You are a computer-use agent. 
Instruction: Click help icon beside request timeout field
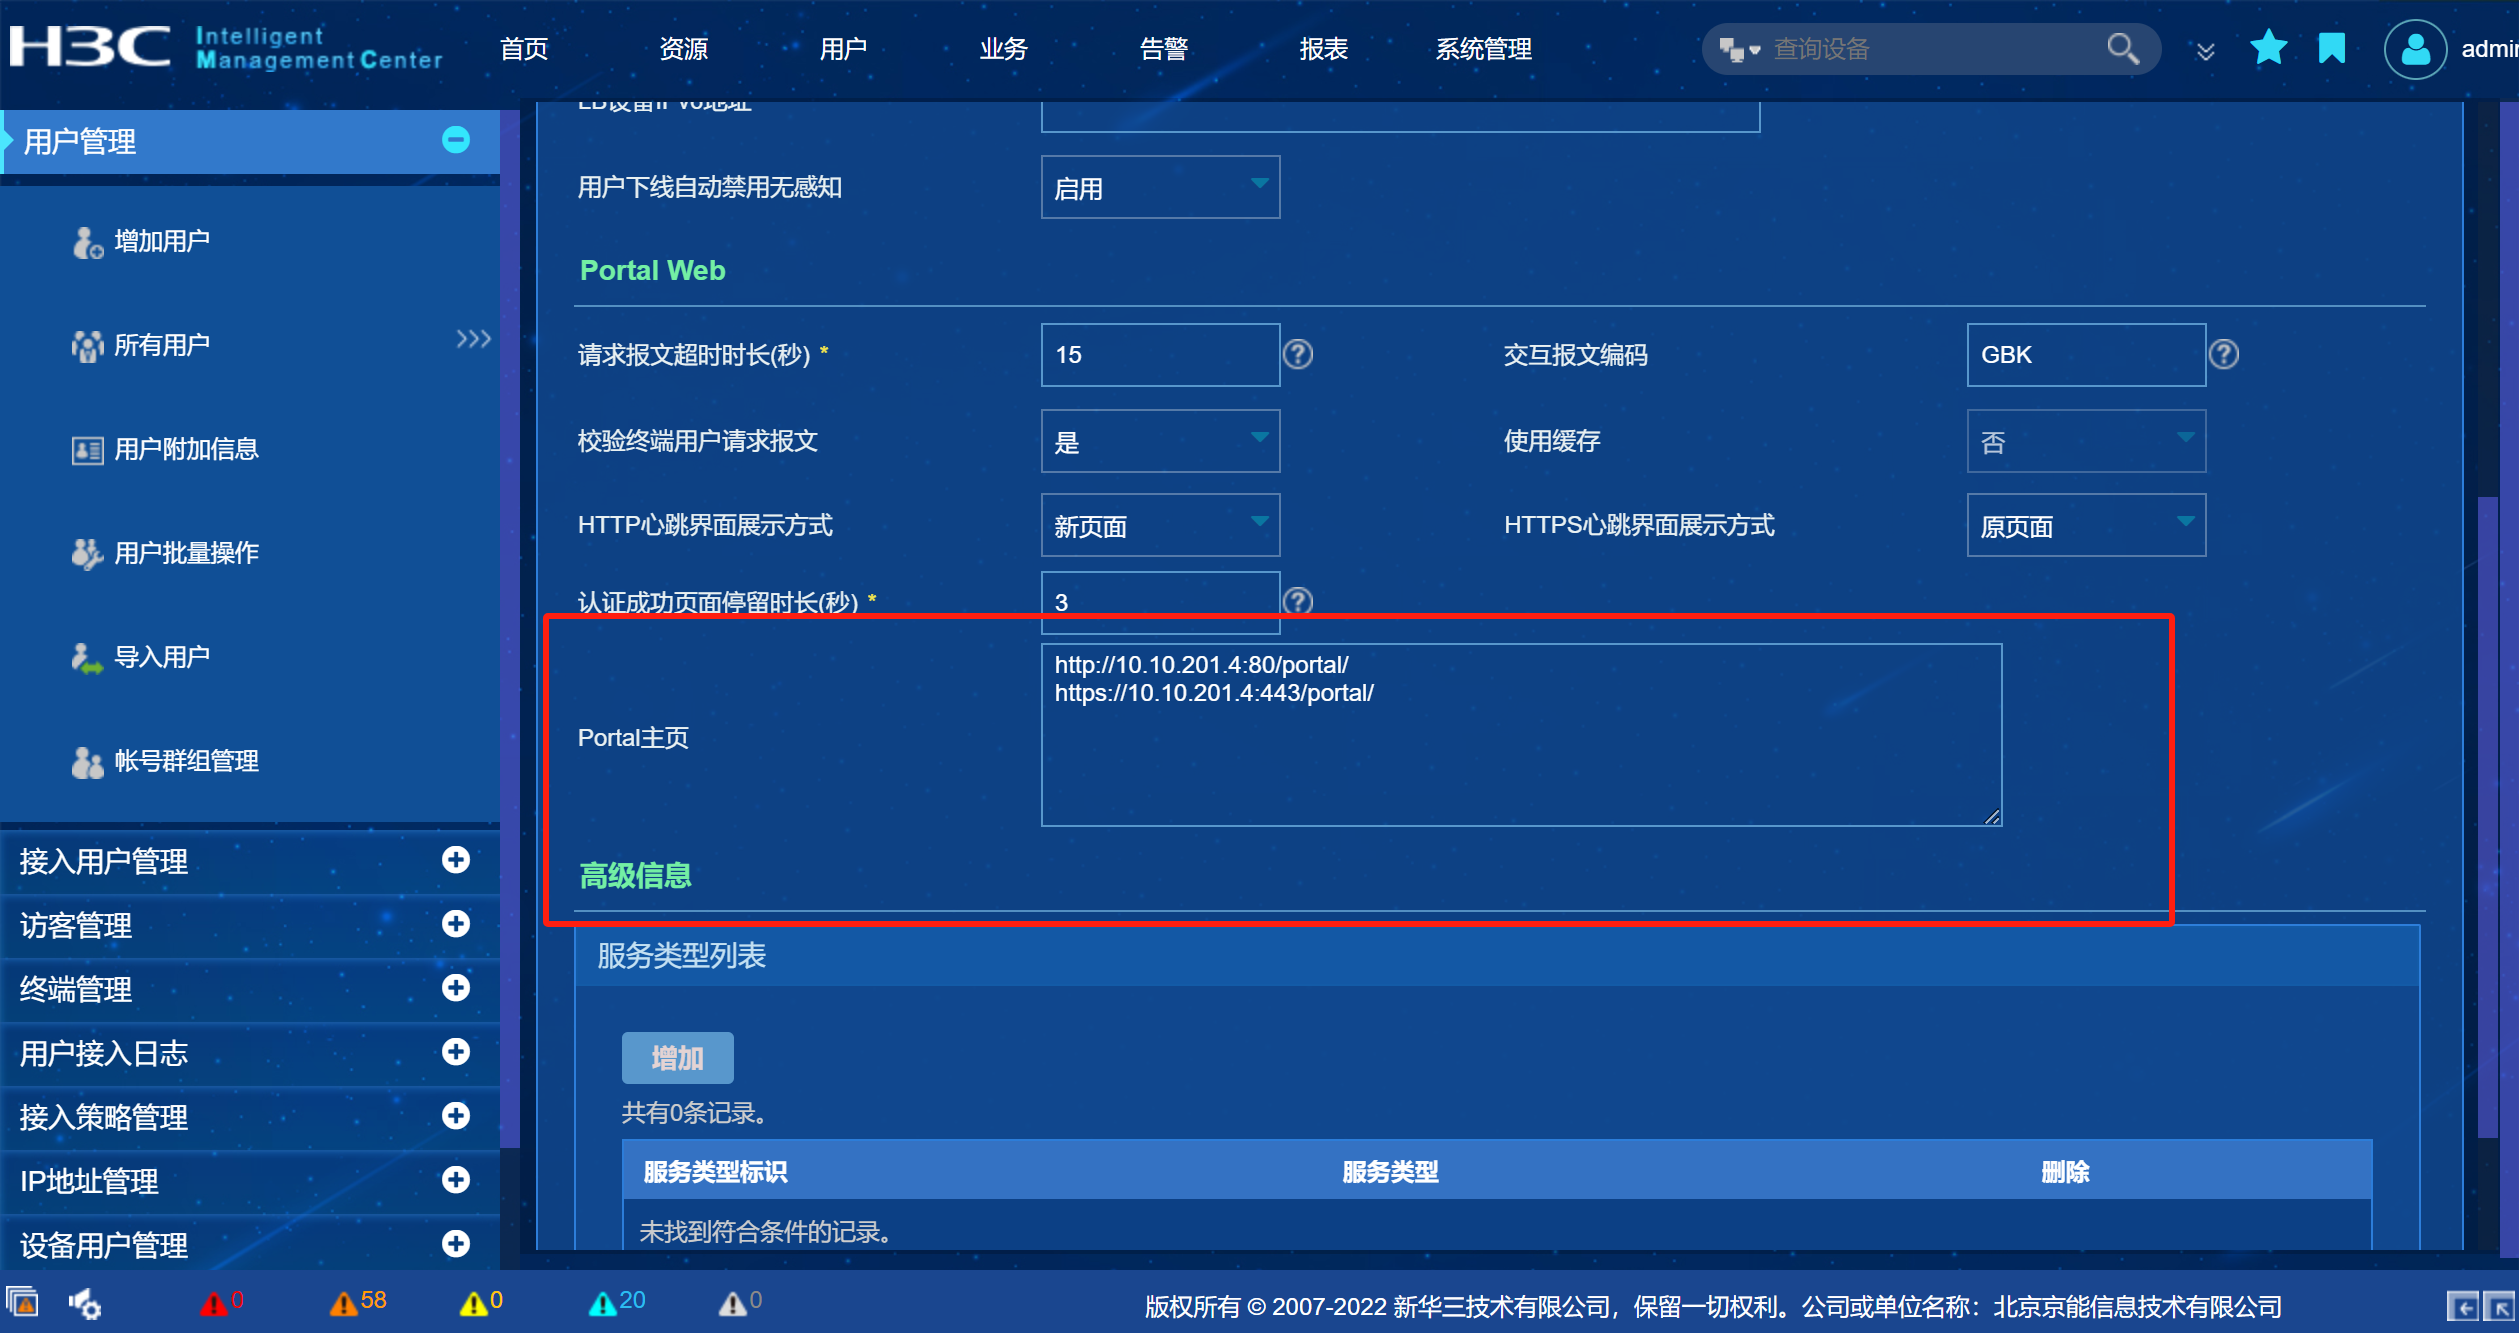click(x=1297, y=354)
